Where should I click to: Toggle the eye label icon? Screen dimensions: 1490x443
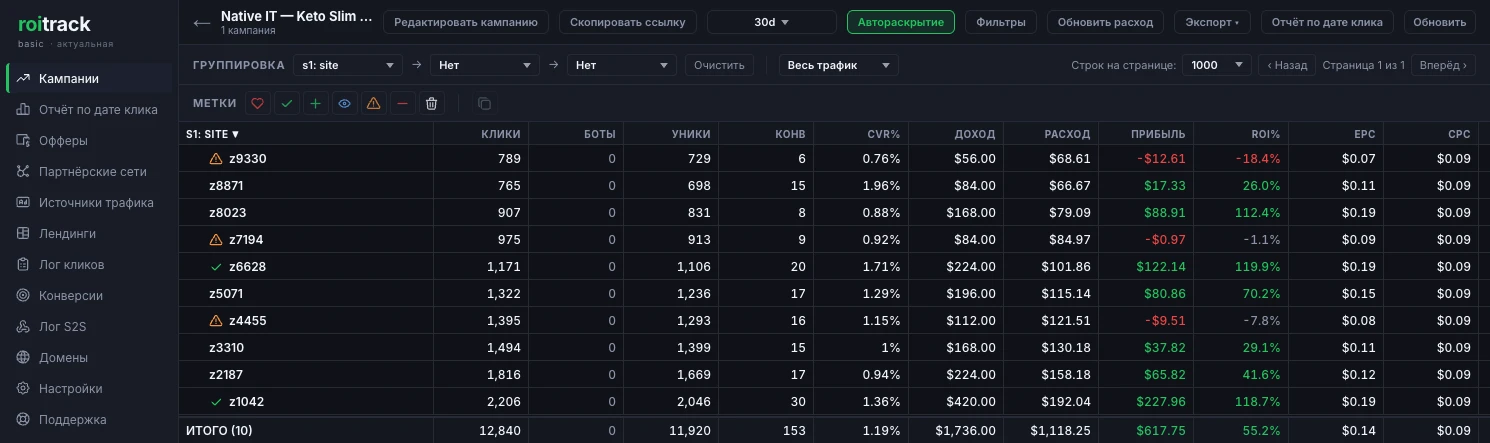tap(345, 103)
